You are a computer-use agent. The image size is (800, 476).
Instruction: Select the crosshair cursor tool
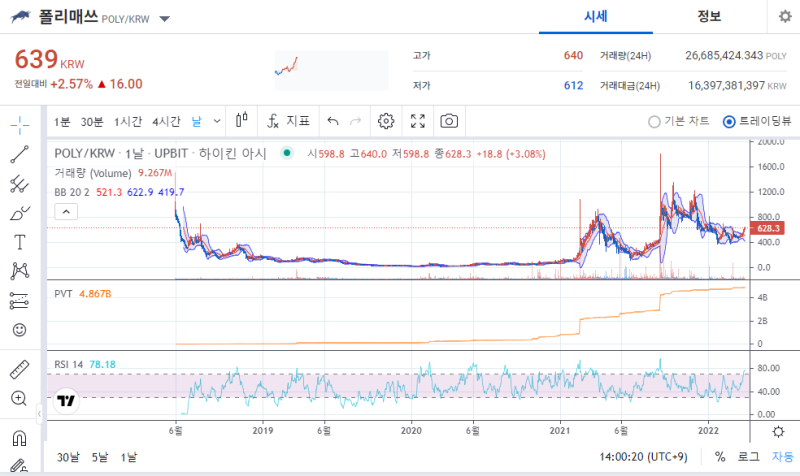(x=19, y=125)
